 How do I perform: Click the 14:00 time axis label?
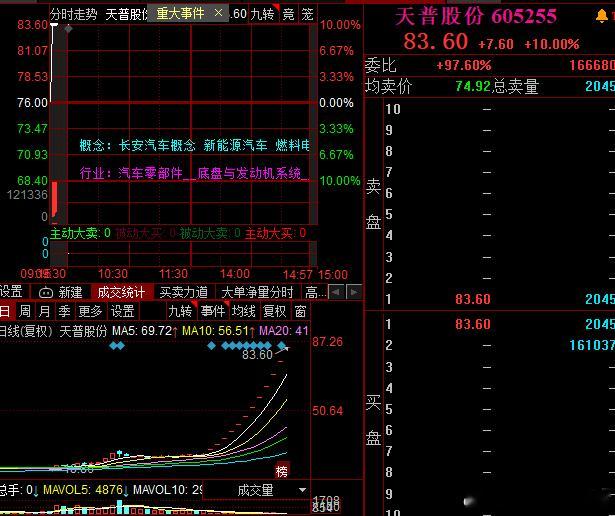[235, 274]
